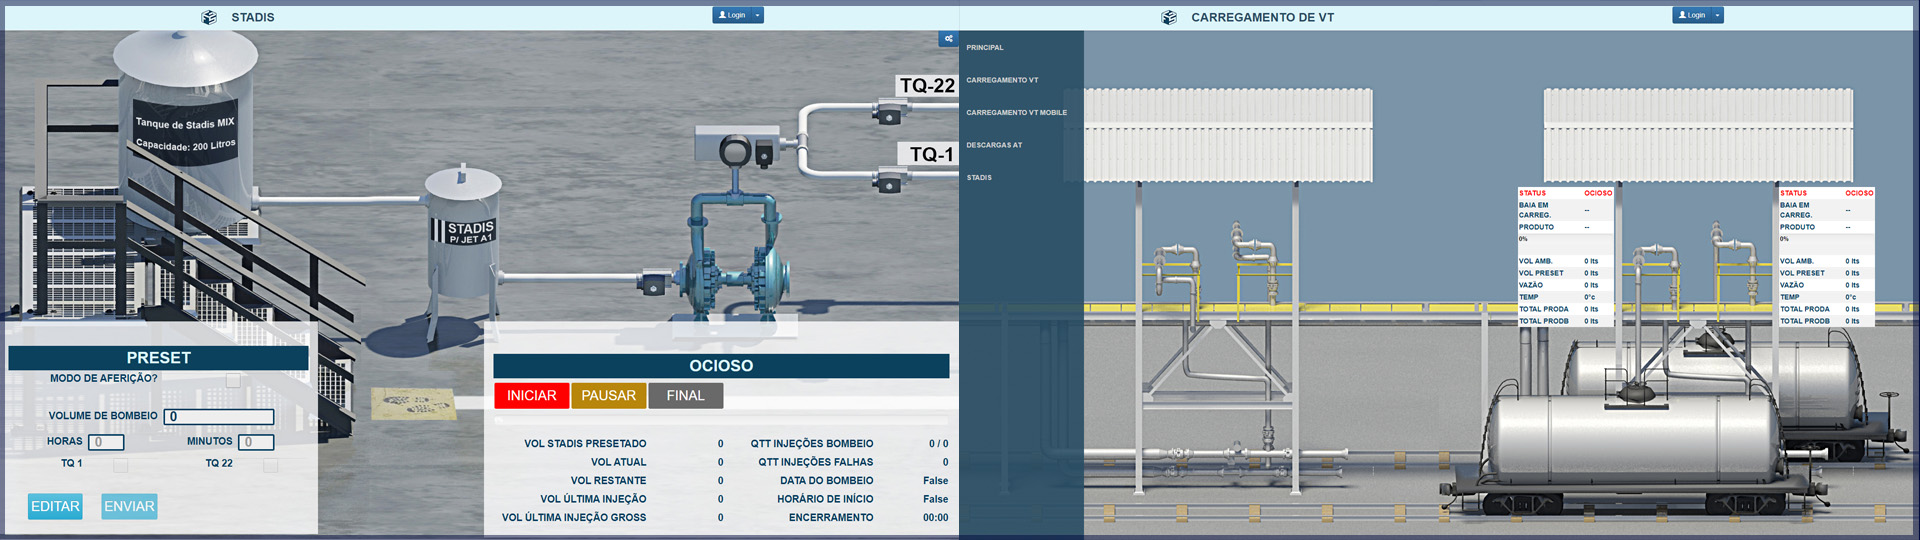Viewport: 1920px width, 540px height.
Task: Expand Login dropdown arrow in Carregamento panel
Action: 1718,15
